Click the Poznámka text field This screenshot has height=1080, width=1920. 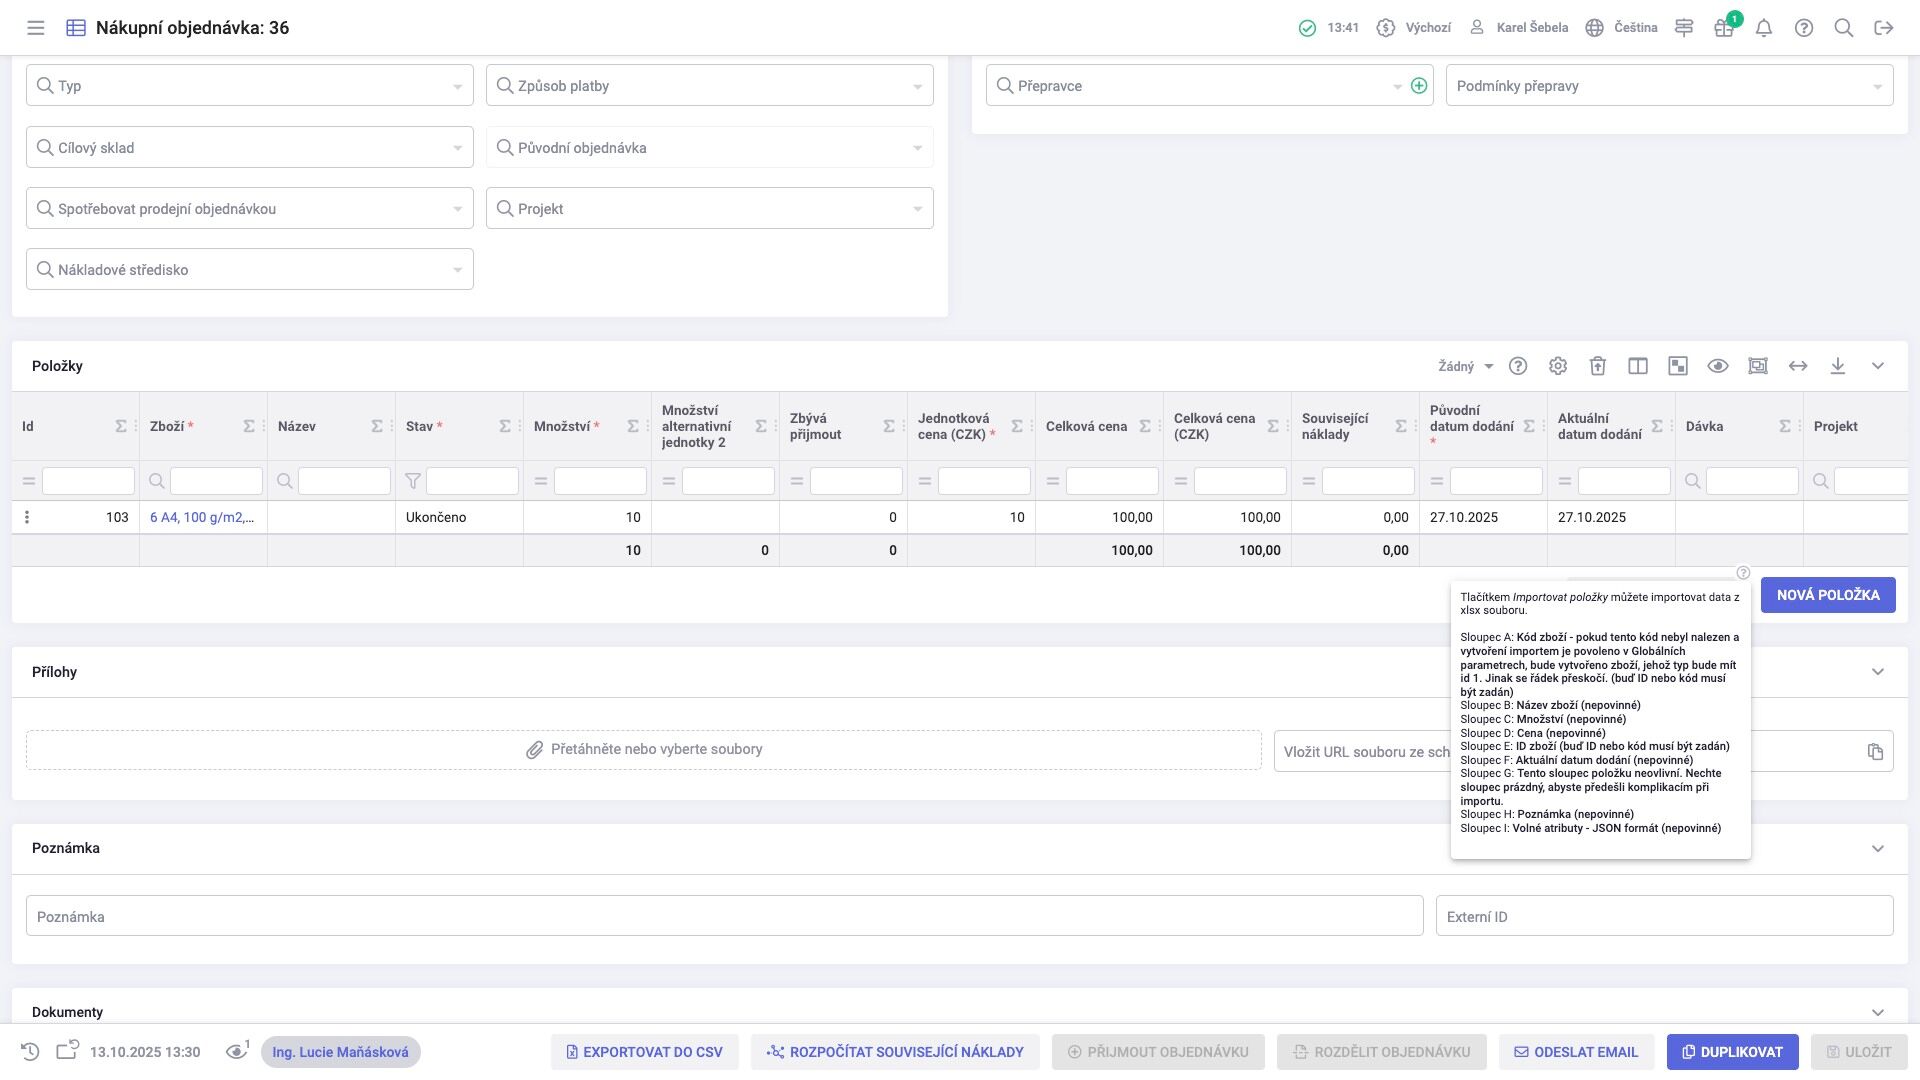click(x=724, y=916)
